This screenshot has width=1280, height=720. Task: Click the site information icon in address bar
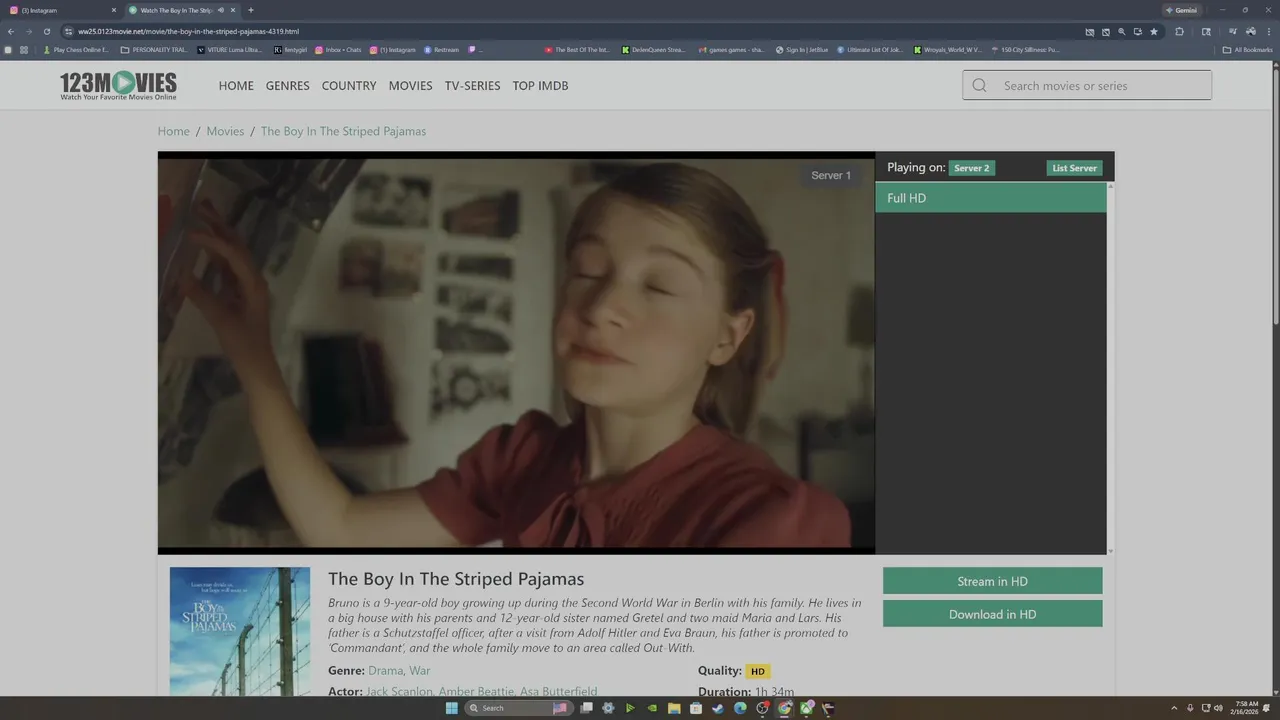69,31
